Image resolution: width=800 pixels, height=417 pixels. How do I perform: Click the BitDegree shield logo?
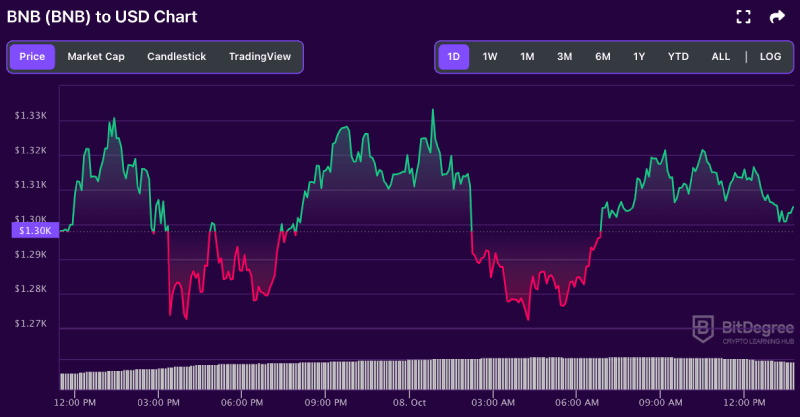coord(704,327)
